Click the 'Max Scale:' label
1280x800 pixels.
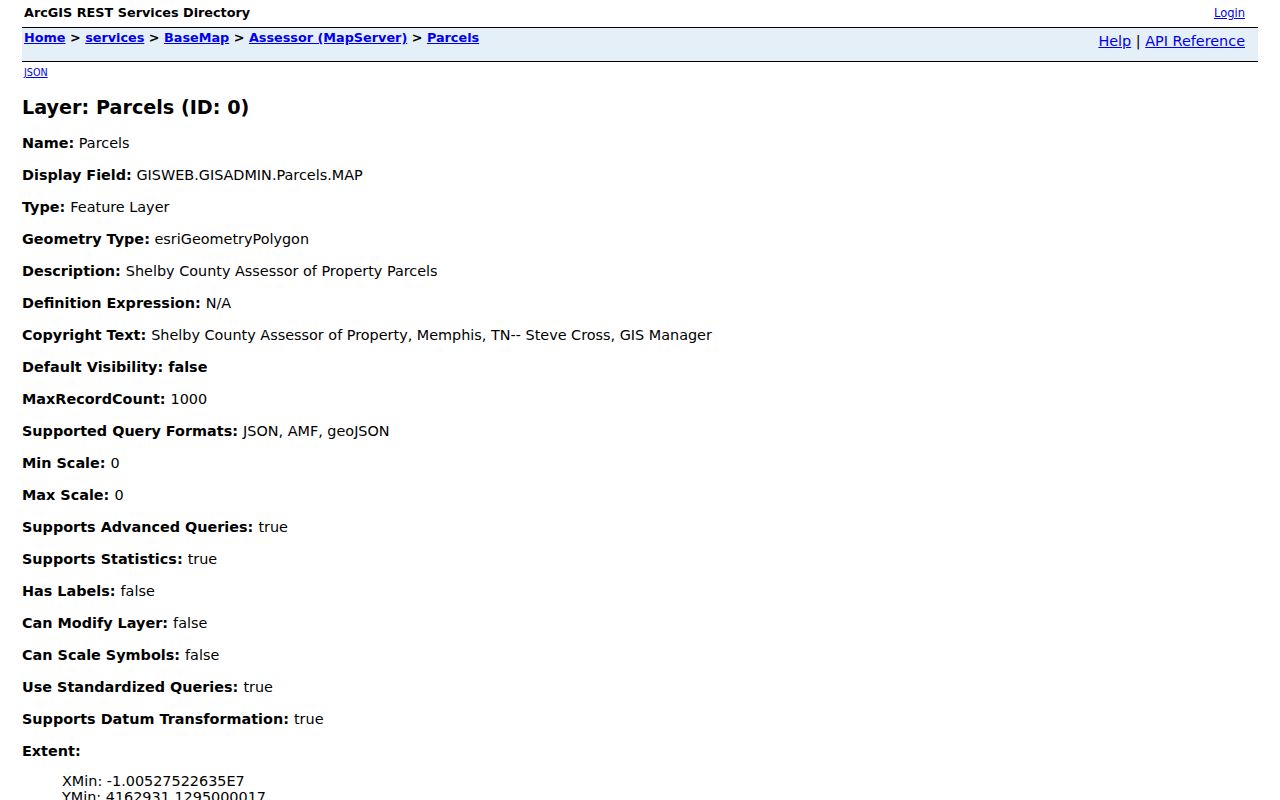(66, 495)
